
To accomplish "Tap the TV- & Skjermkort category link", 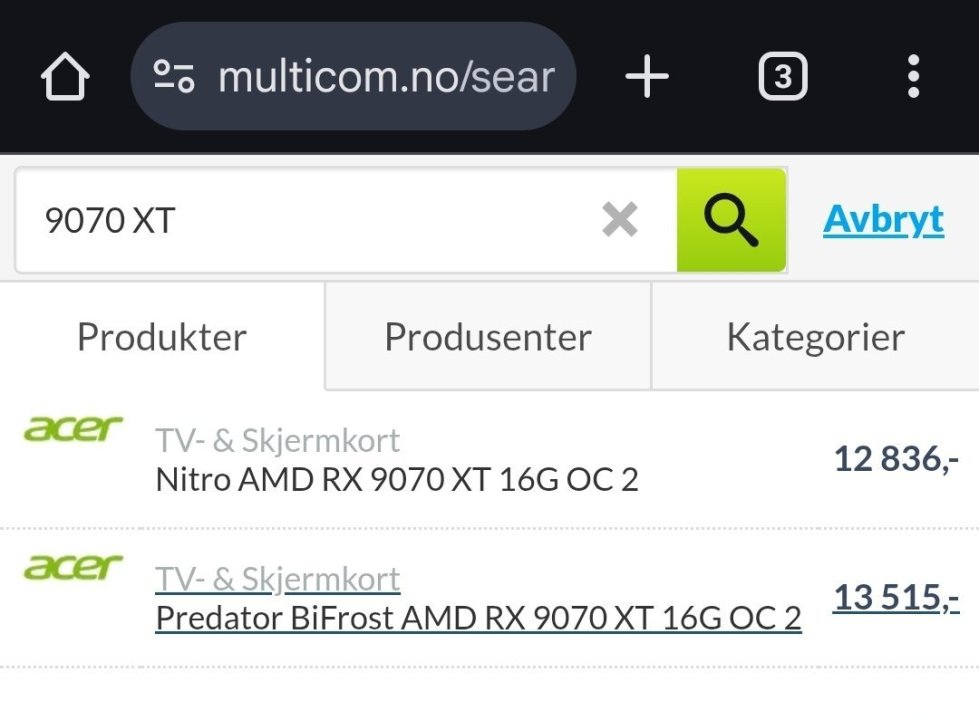I will click(x=277, y=578).
